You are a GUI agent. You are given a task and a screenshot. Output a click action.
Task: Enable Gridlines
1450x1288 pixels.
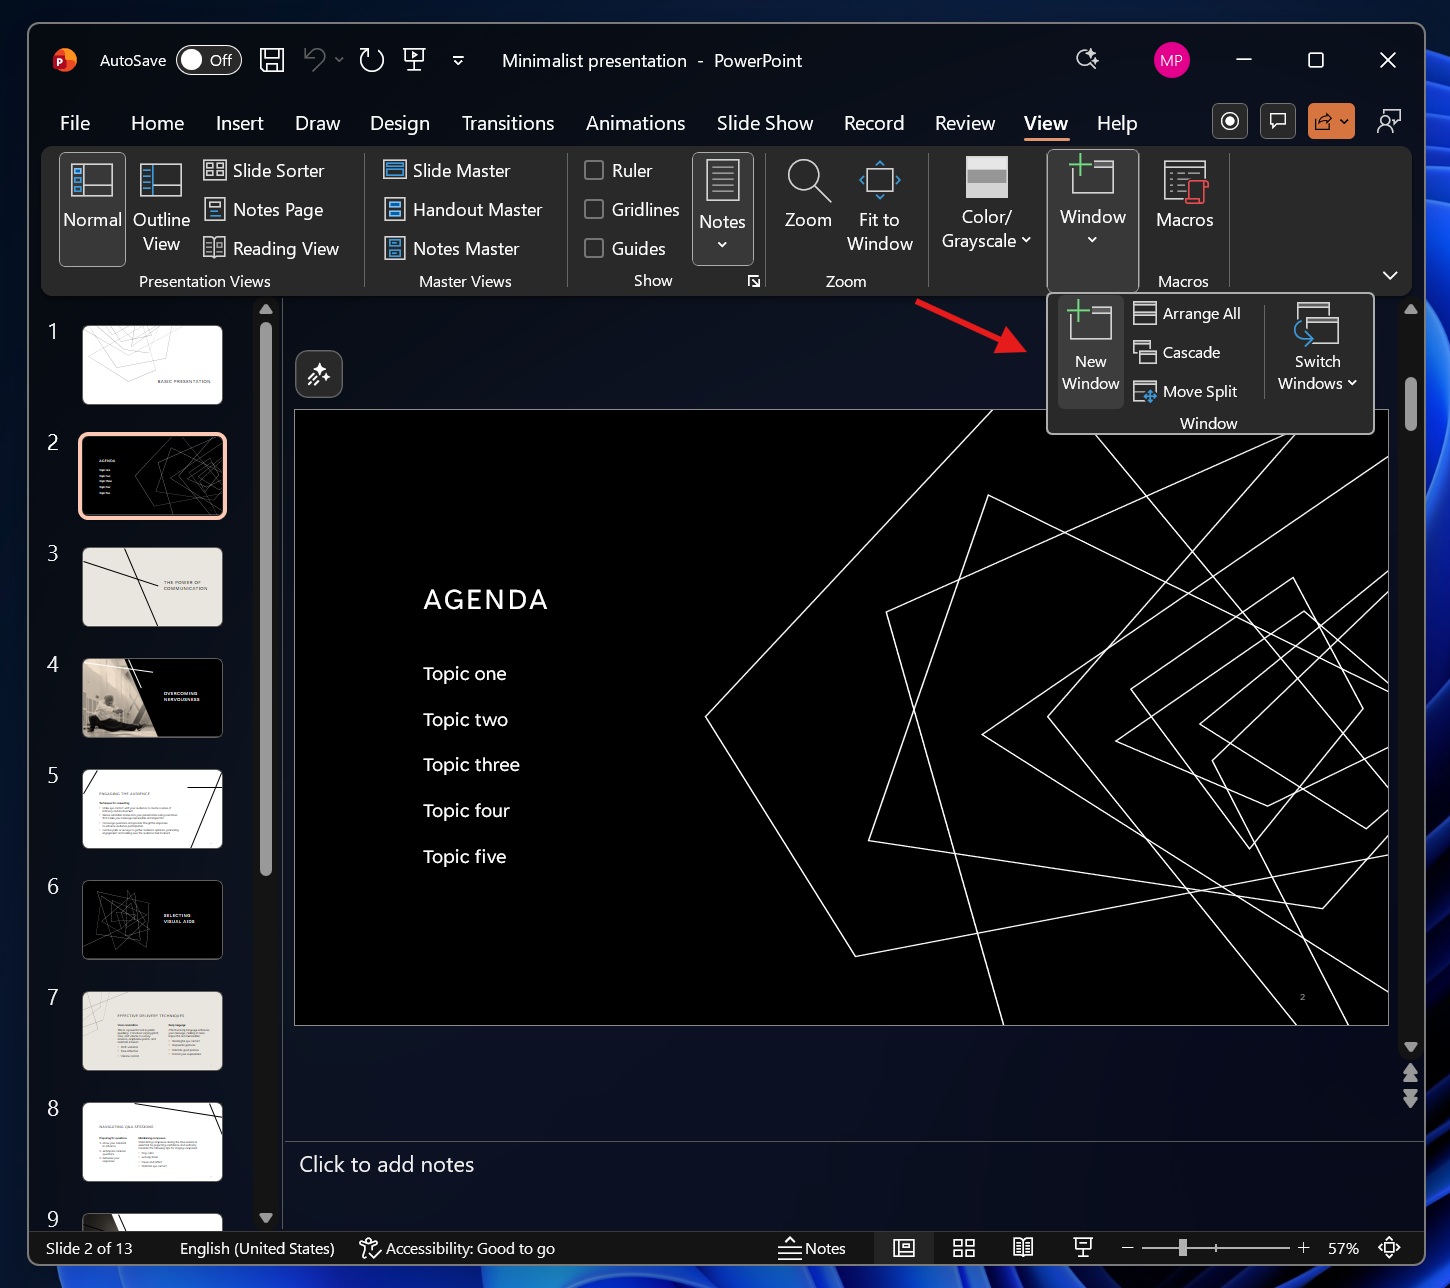pyautogui.click(x=593, y=209)
